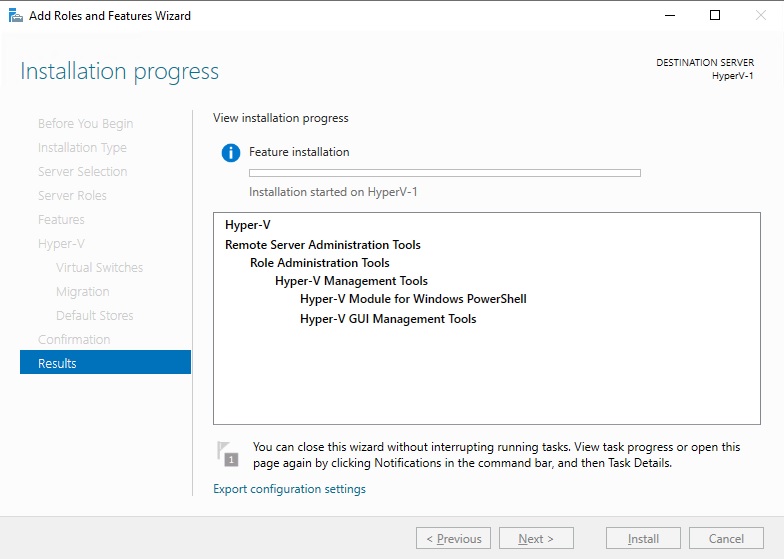Click the note about closing the wizard

496,455
